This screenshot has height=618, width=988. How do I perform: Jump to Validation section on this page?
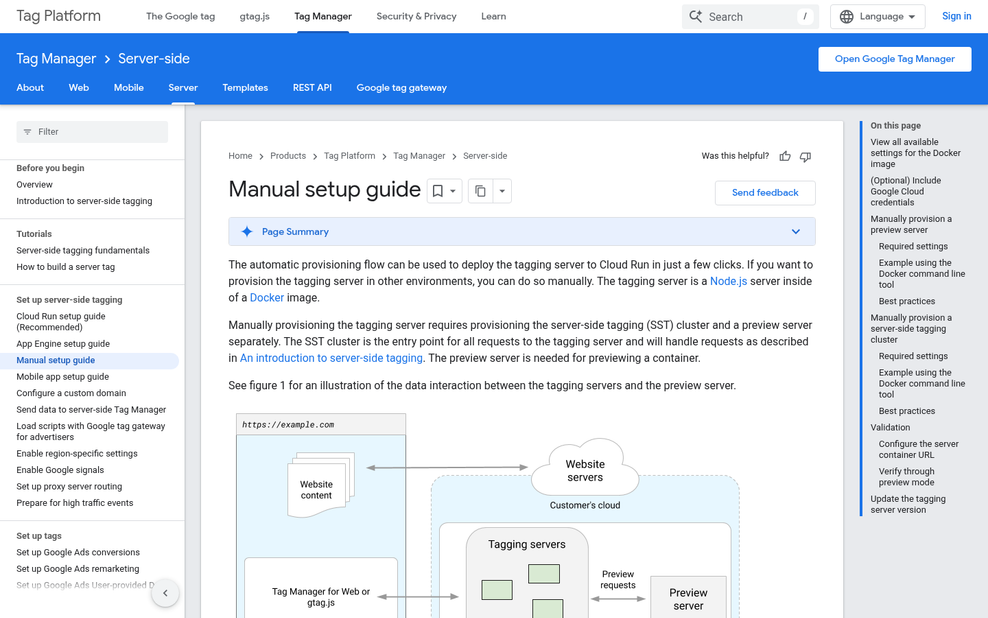point(890,427)
